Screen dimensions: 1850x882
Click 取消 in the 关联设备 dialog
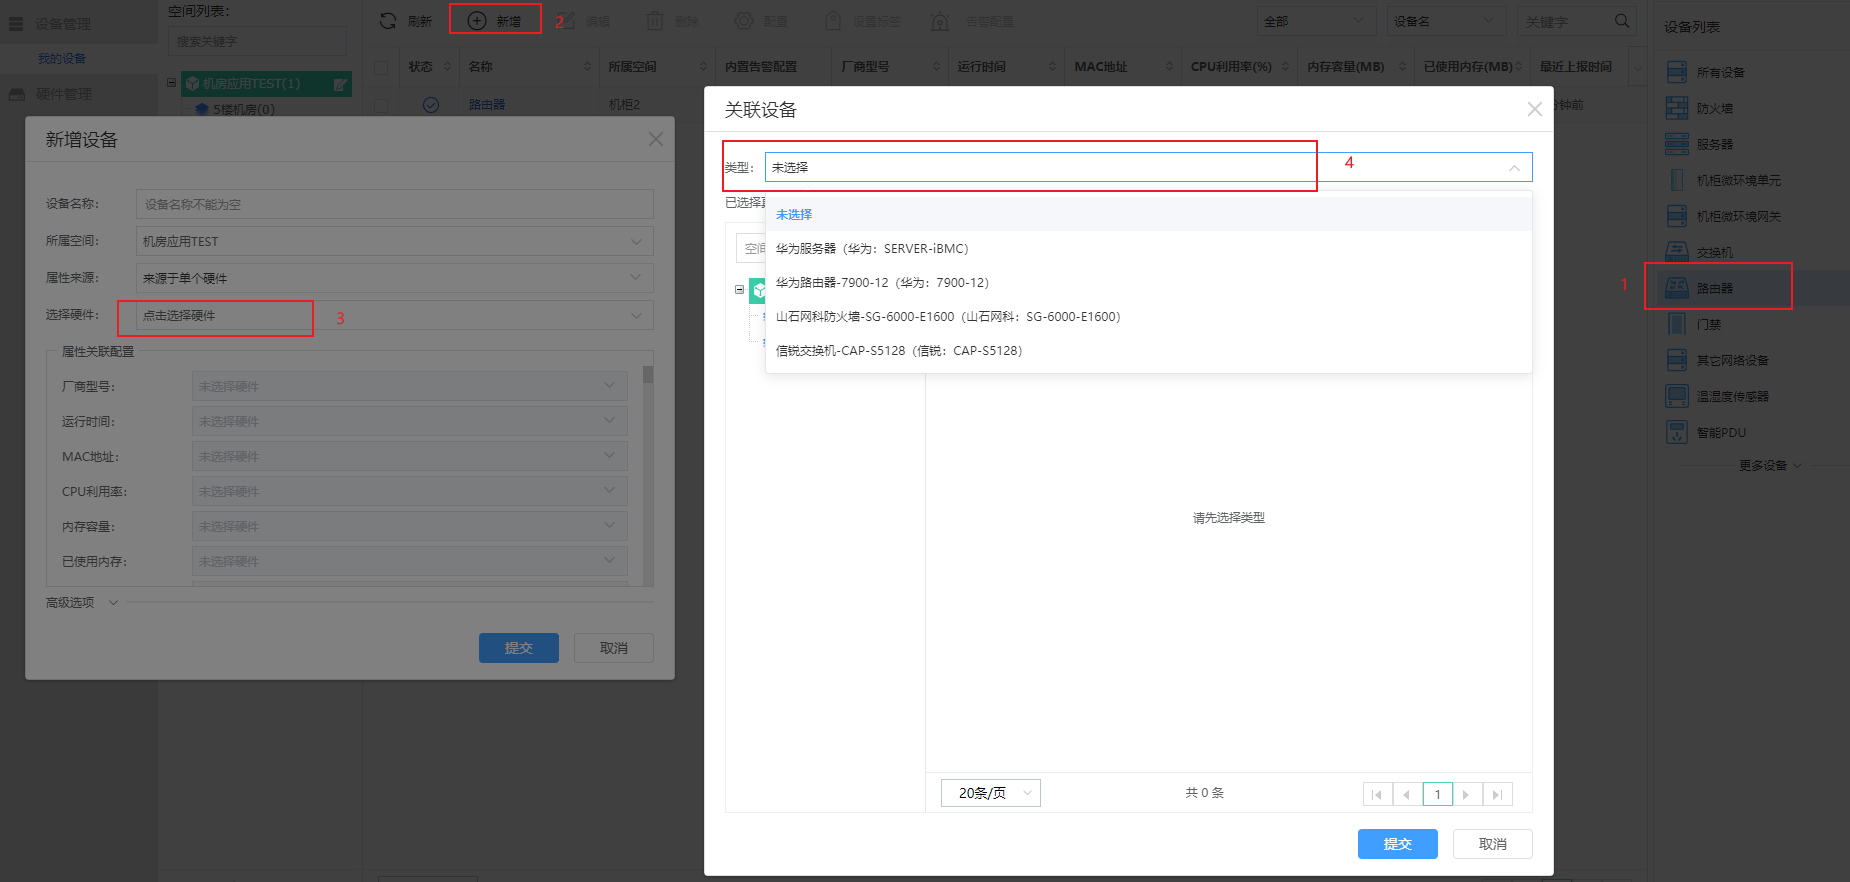1492,844
